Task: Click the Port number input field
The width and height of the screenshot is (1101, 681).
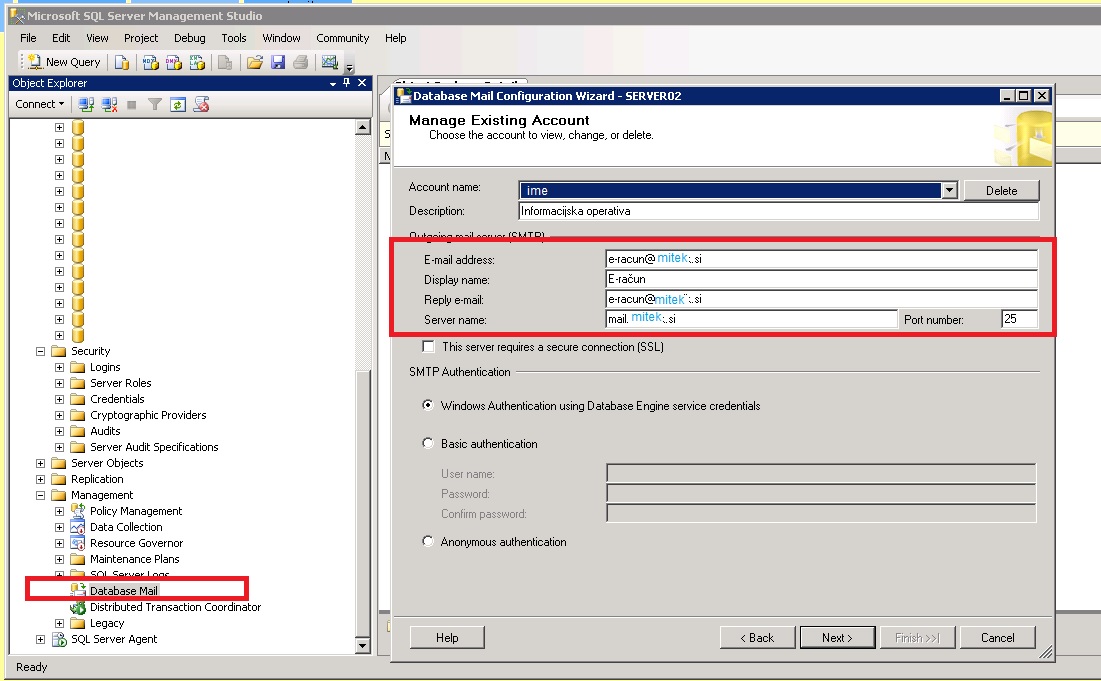Action: click(1019, 319)
